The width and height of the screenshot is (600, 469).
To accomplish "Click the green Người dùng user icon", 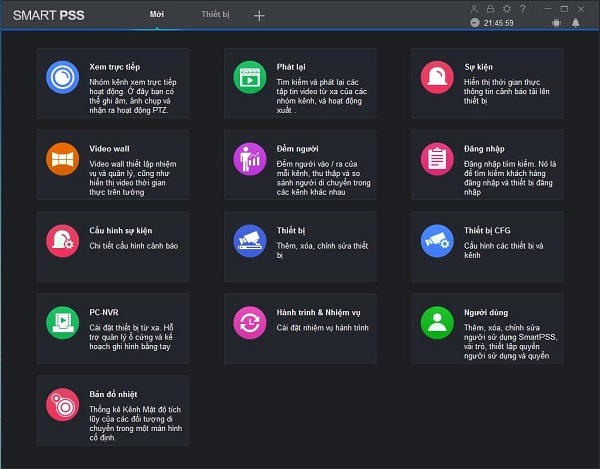I will click(435, 322).
